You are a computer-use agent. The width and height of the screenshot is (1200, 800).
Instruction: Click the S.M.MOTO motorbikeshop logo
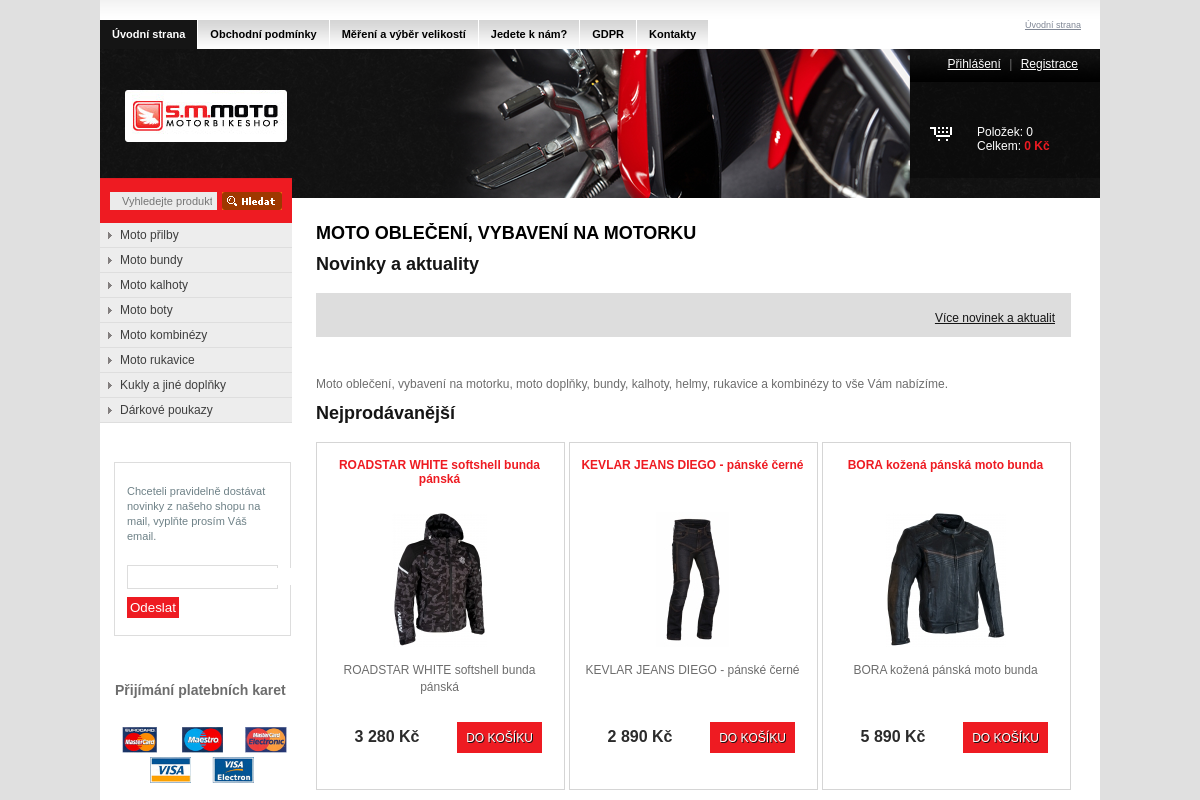tap(206, 116)
